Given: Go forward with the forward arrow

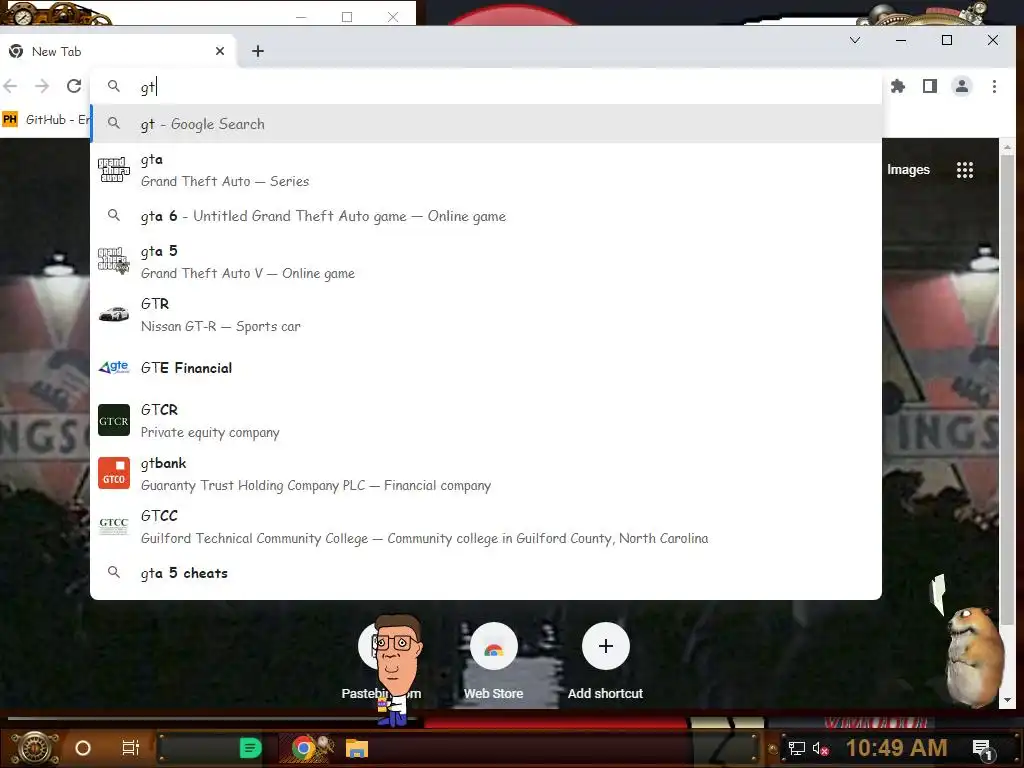Looking at the screenshot, I should point(42,86).
